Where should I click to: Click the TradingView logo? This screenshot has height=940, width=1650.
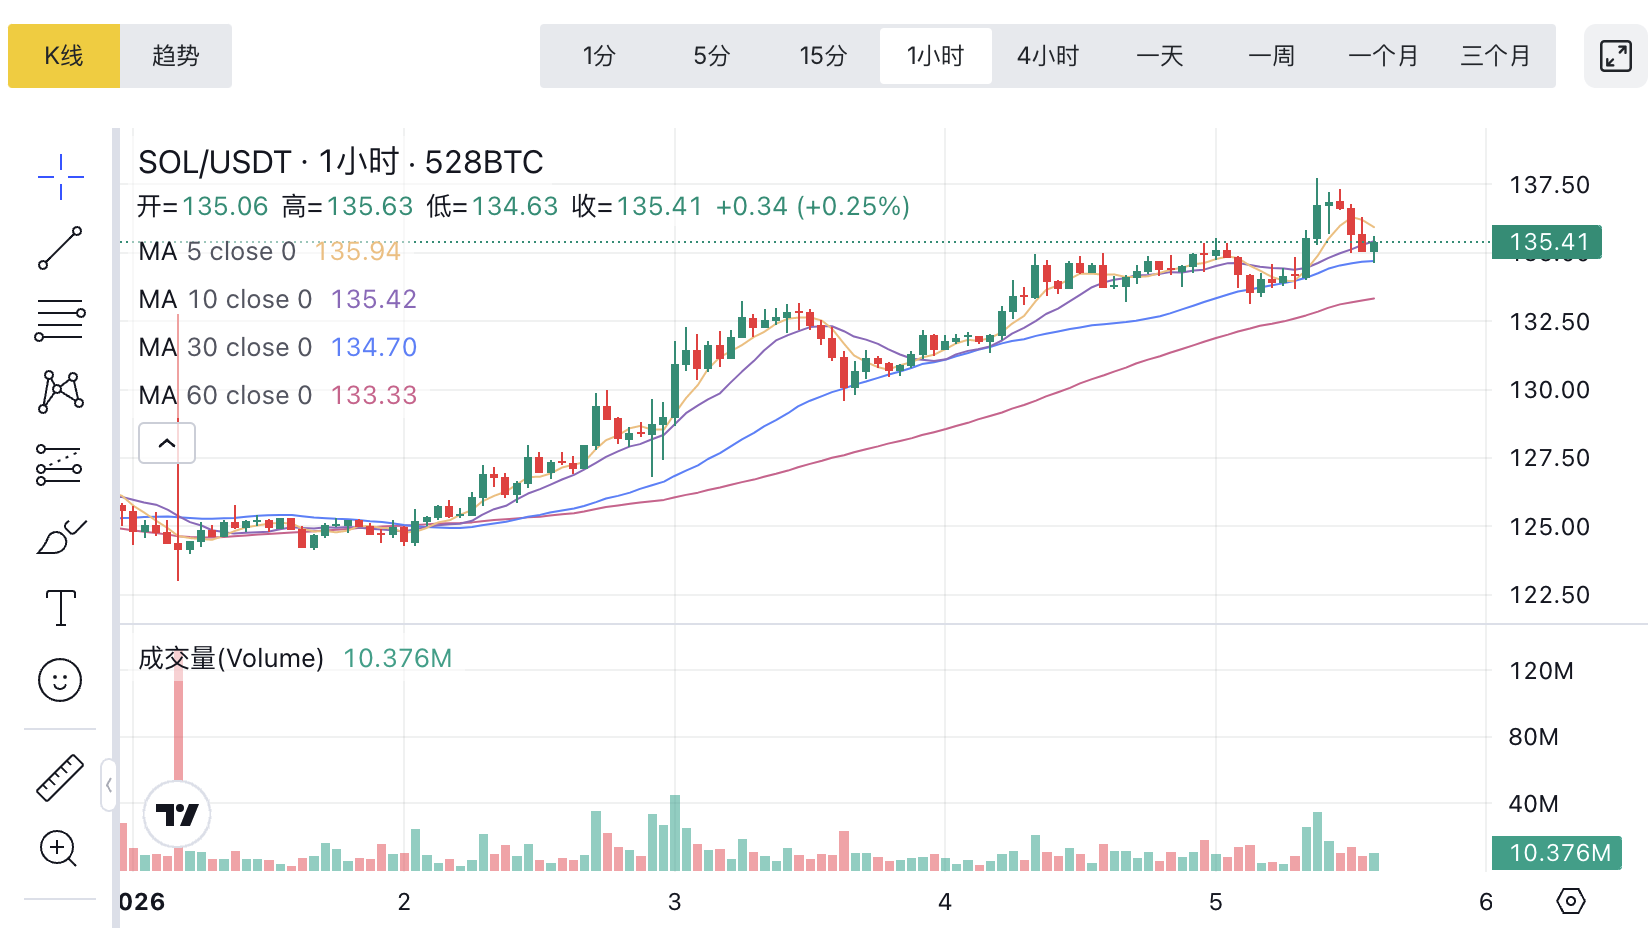pos(177,815)
